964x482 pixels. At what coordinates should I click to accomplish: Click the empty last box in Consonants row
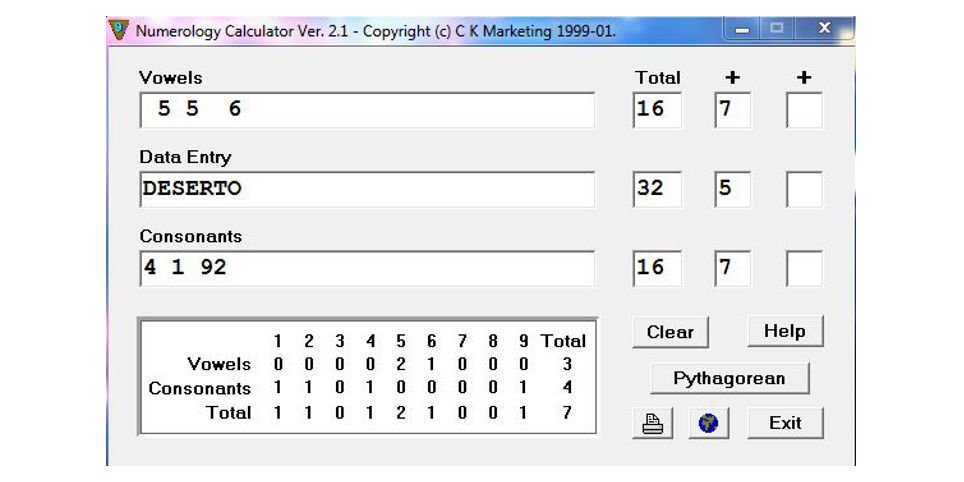[x=804, y=268]
